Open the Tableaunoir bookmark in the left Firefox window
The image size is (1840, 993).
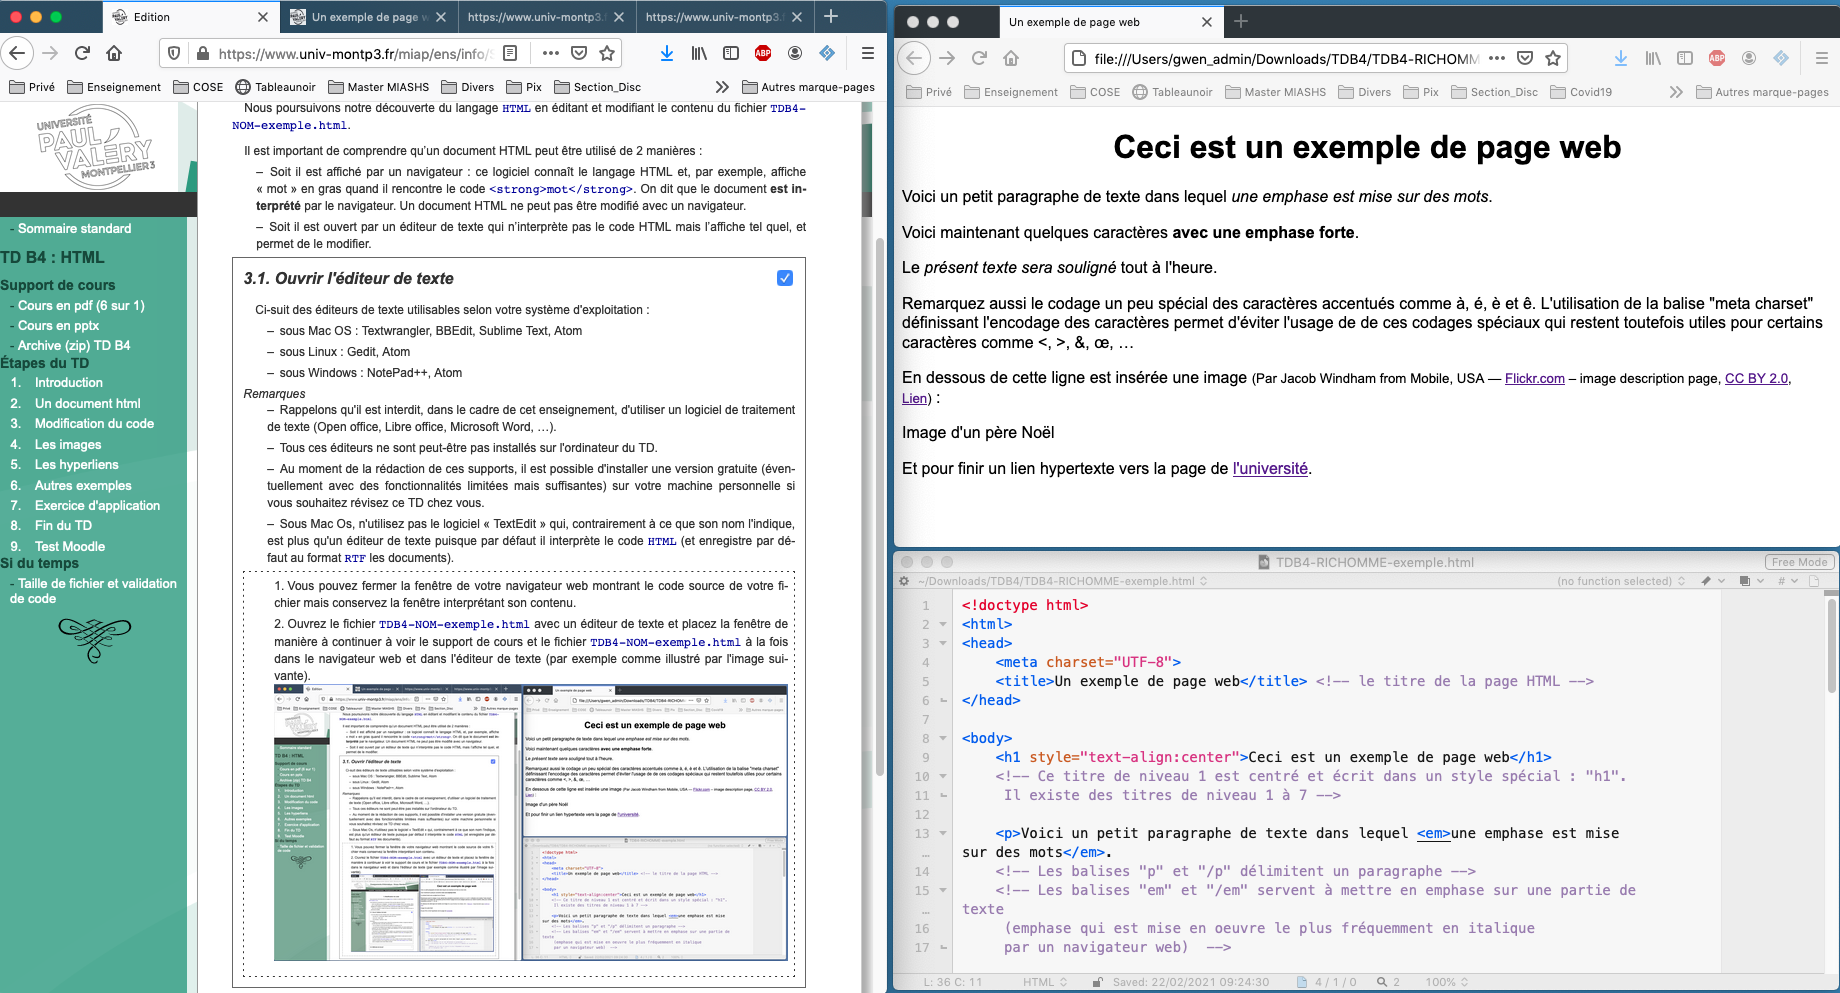point(275,87)
